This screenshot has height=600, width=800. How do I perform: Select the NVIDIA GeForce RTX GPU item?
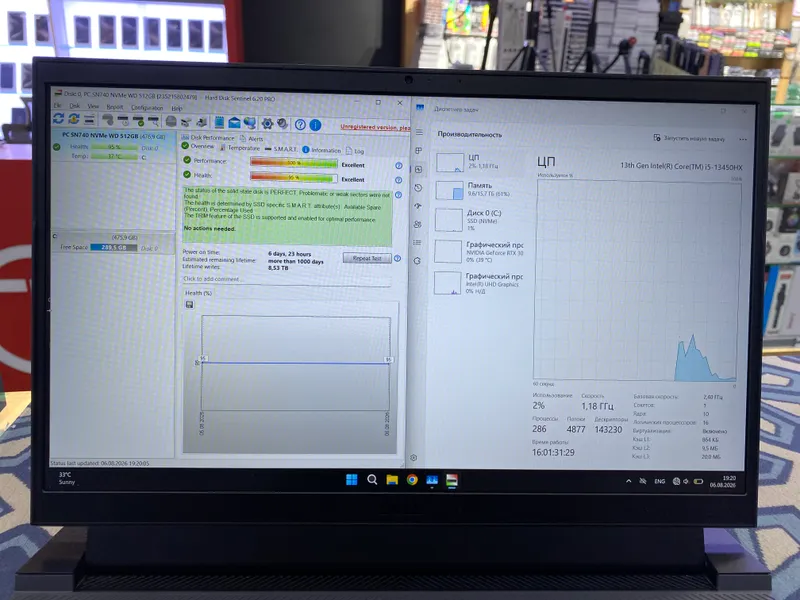(x=478, y=252)
